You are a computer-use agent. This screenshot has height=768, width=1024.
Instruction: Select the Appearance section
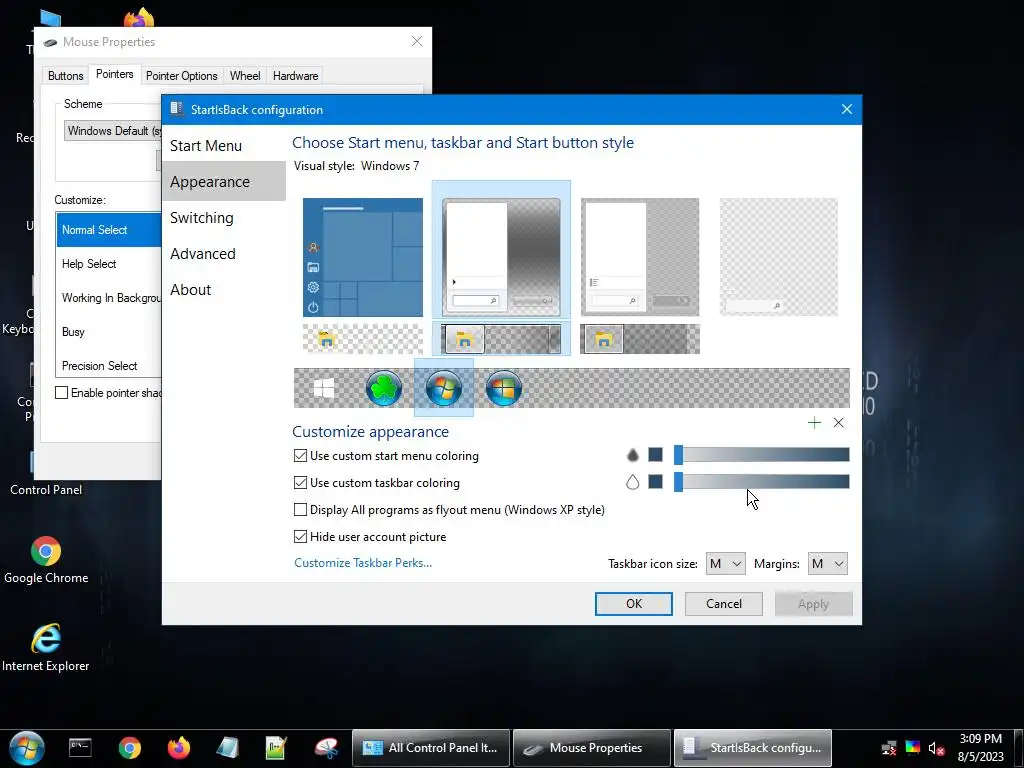tap(224, 182)
